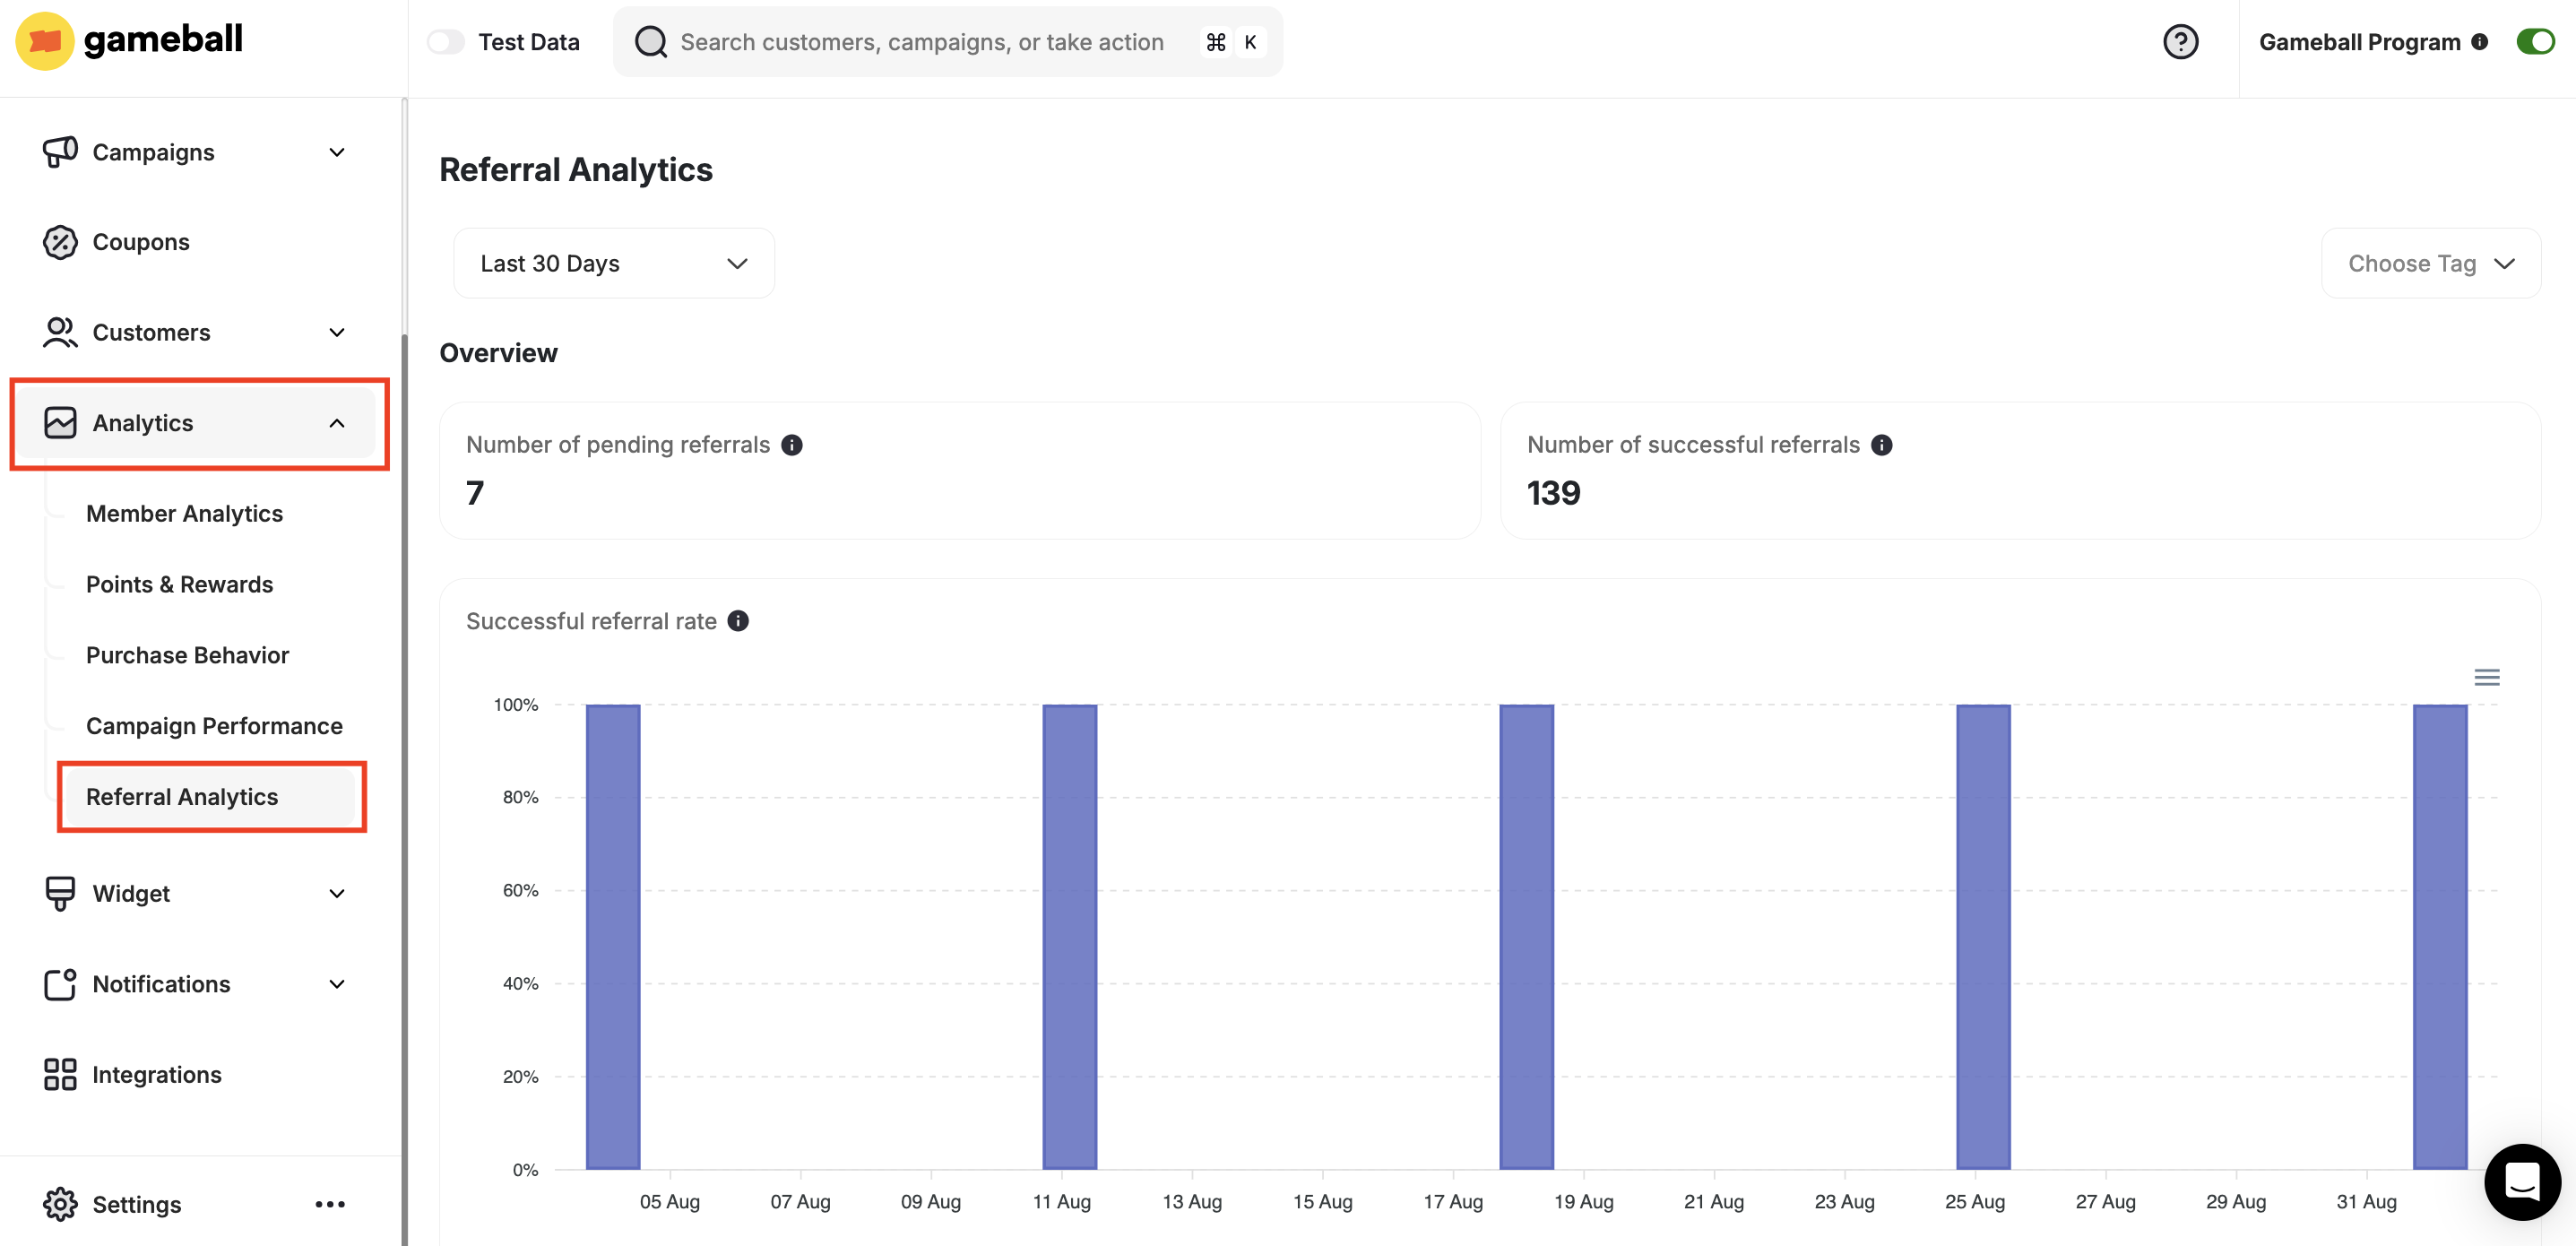Select Campaign Performance in sidebar
The width and height of the screenshot is (2576, 1246).
tap(214, 725)
